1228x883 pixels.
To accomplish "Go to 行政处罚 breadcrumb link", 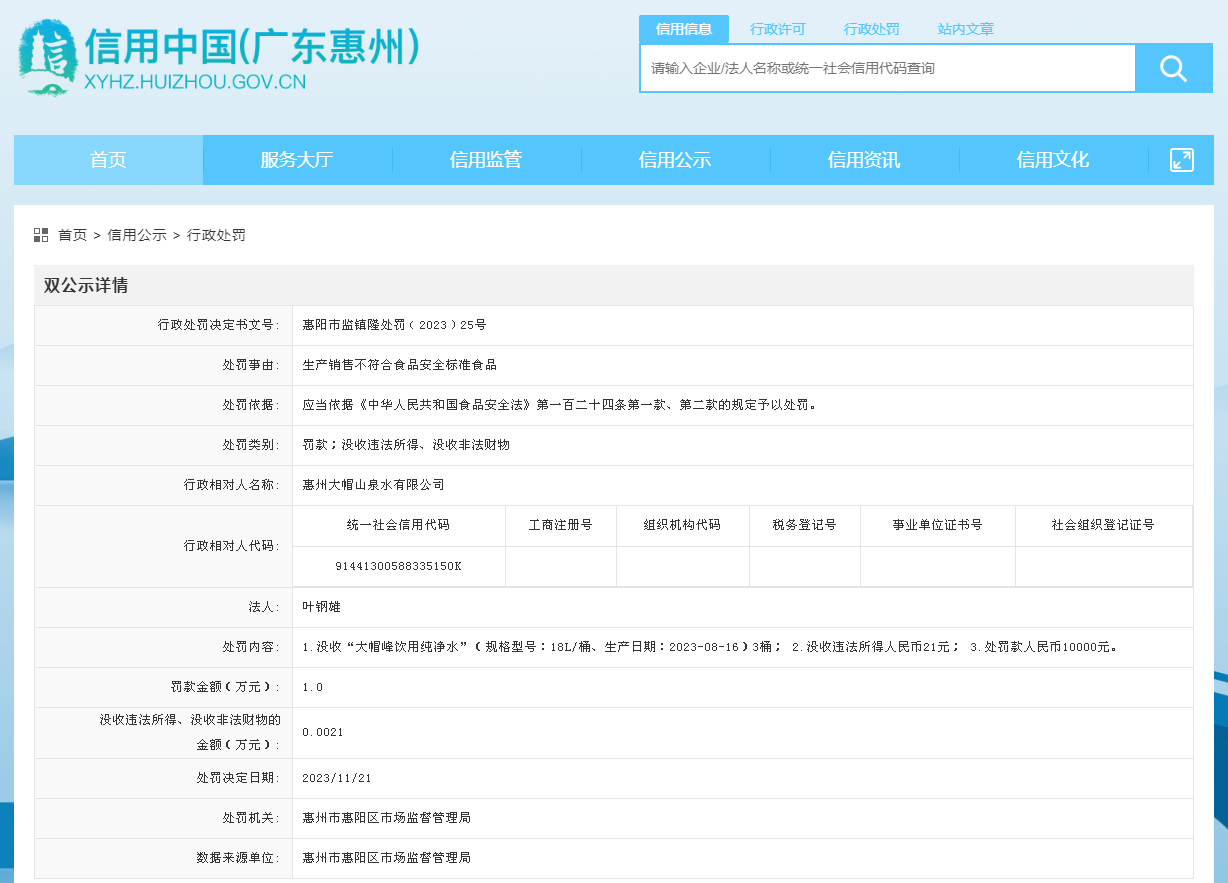I will click(x=216, y=235).
